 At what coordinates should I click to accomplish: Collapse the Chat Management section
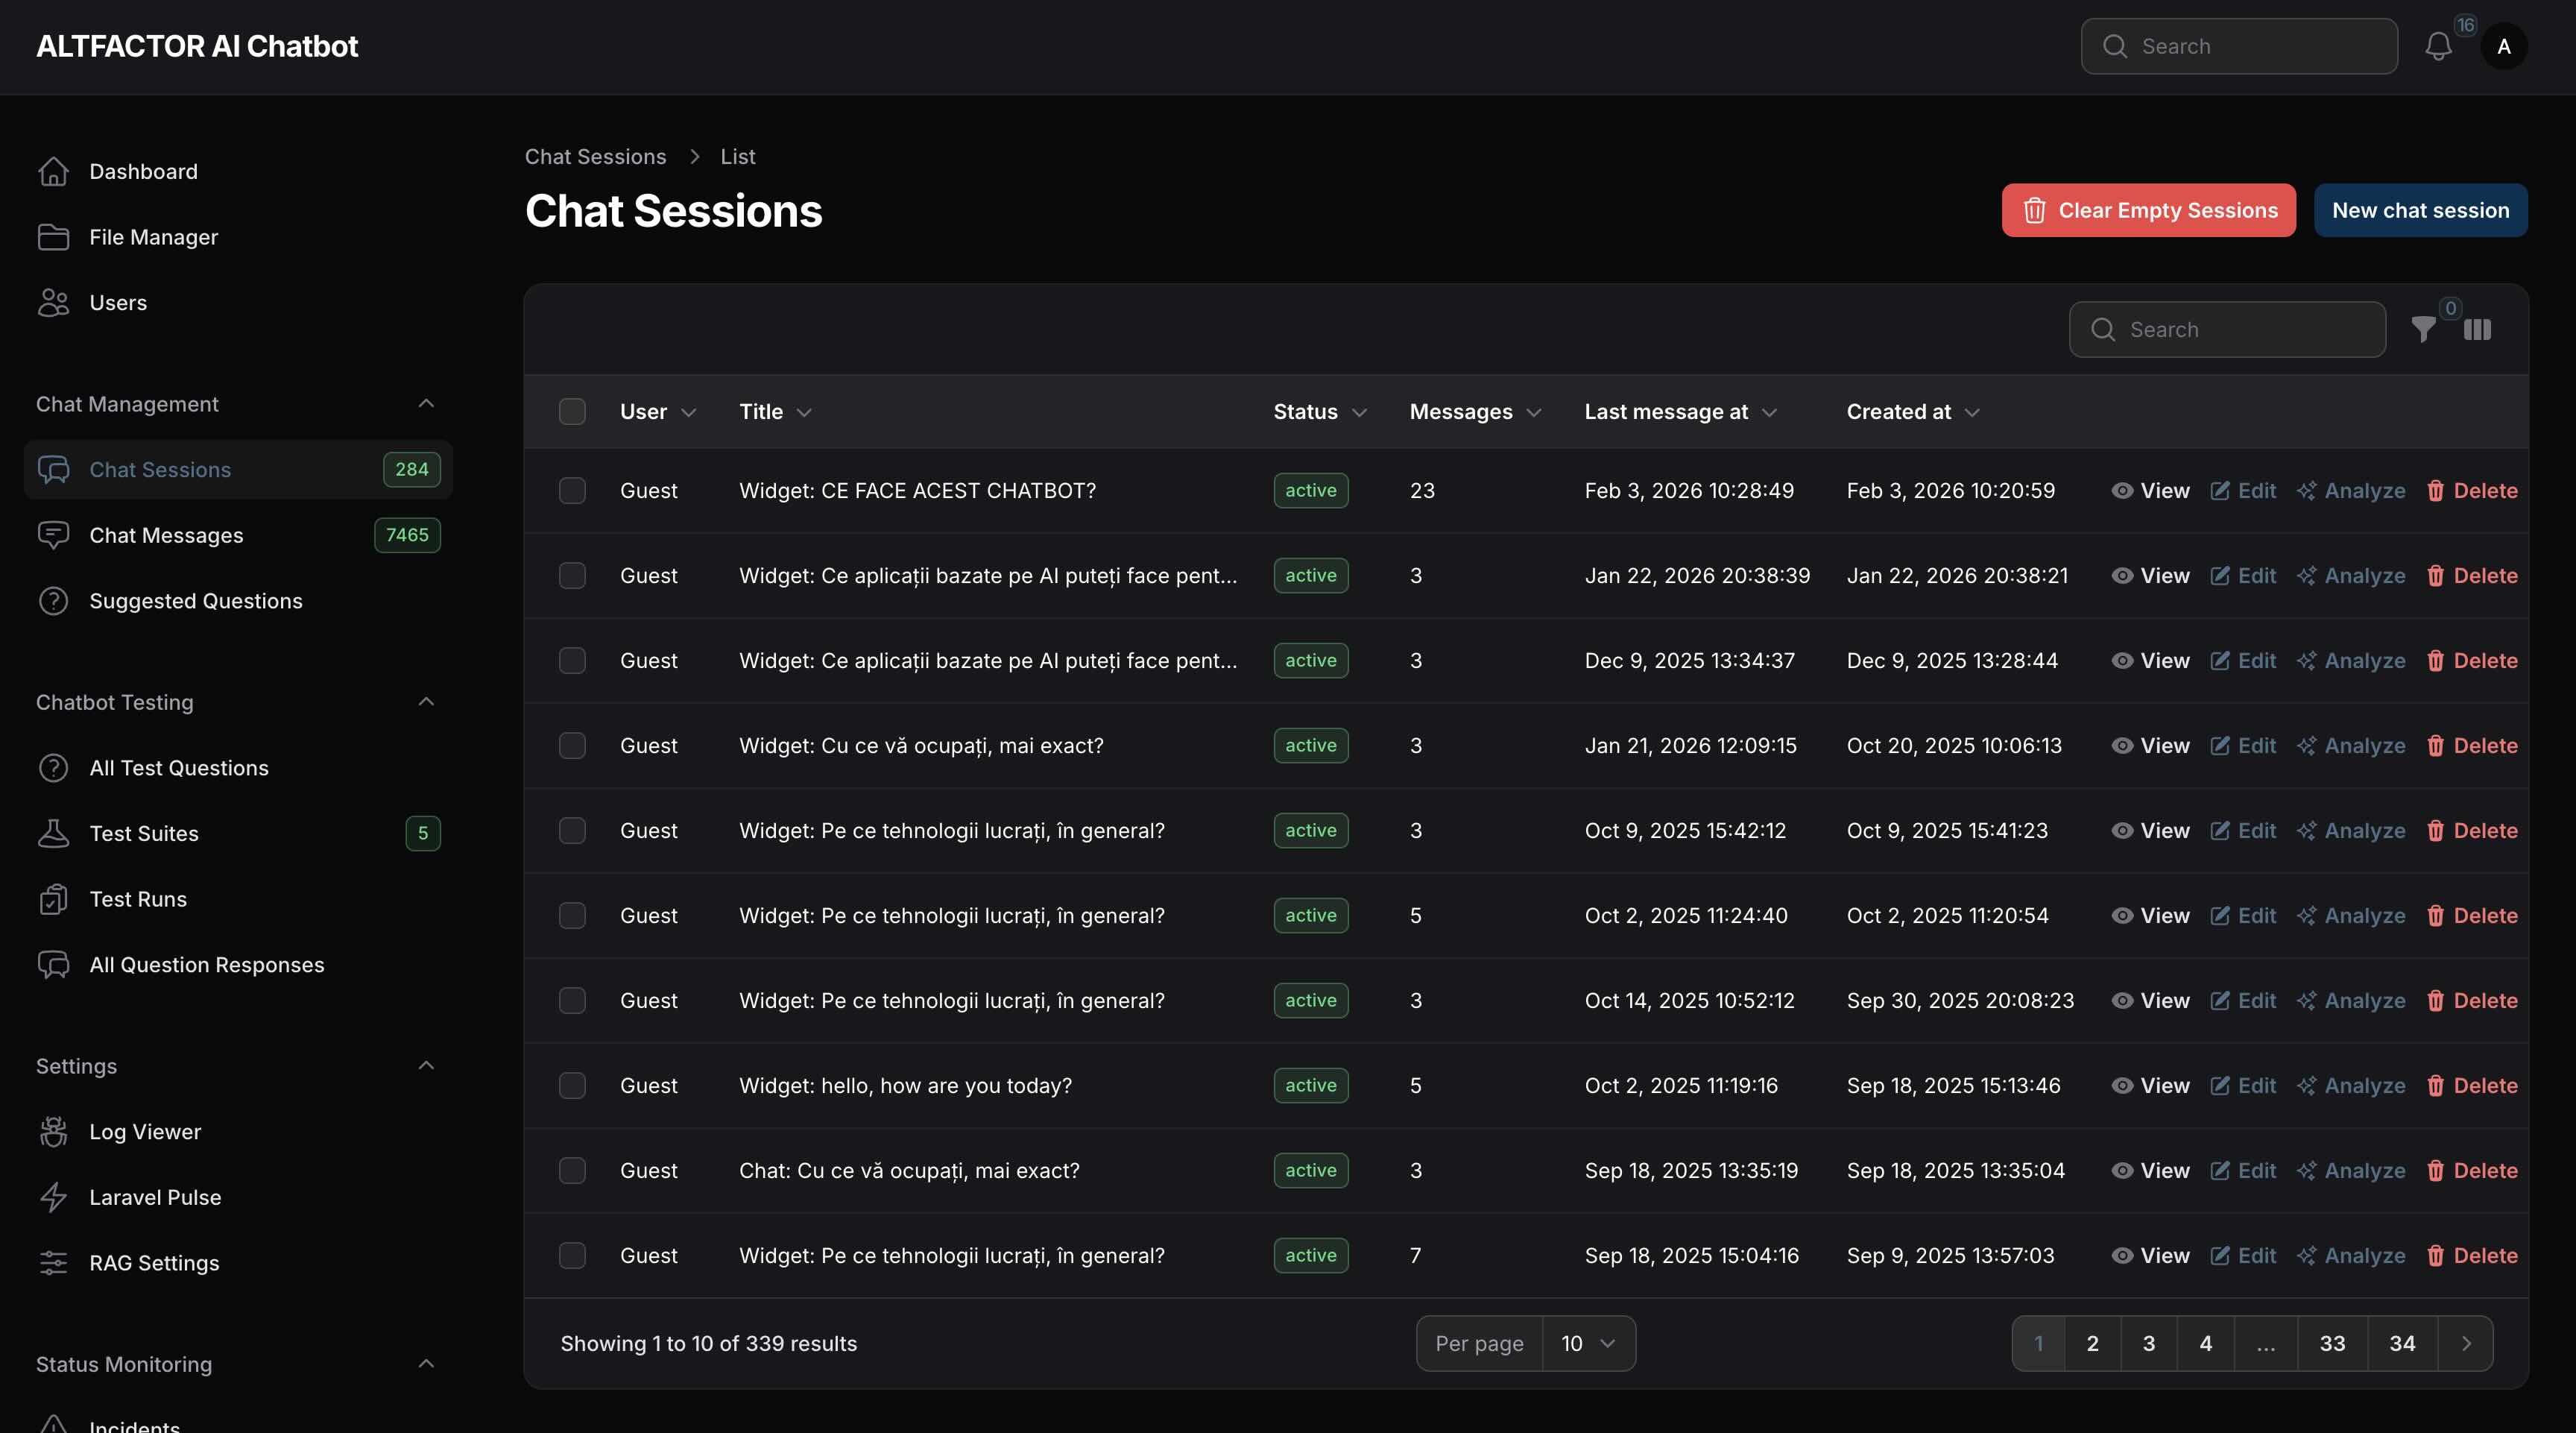[x=427, y=403]
